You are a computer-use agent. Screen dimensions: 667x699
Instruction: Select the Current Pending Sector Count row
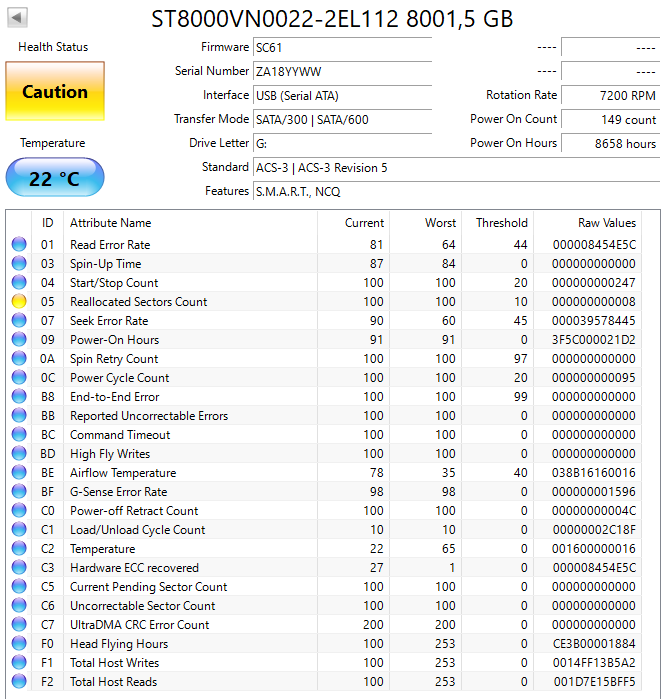[x=148, y=587]
